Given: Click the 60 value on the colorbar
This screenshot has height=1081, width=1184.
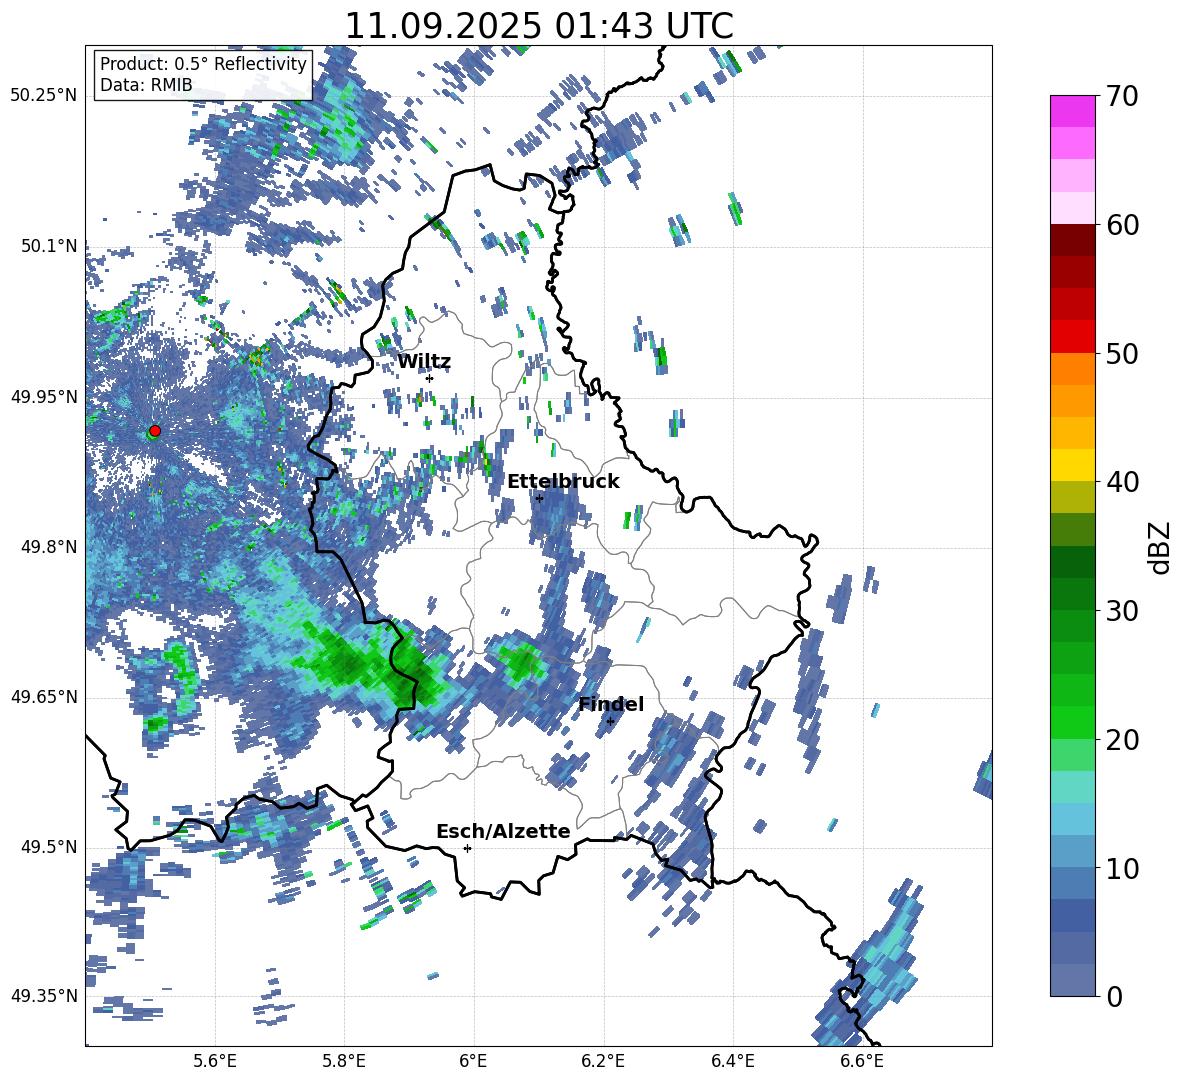Looking at the screenshot, I should [x=1121, y=225].
